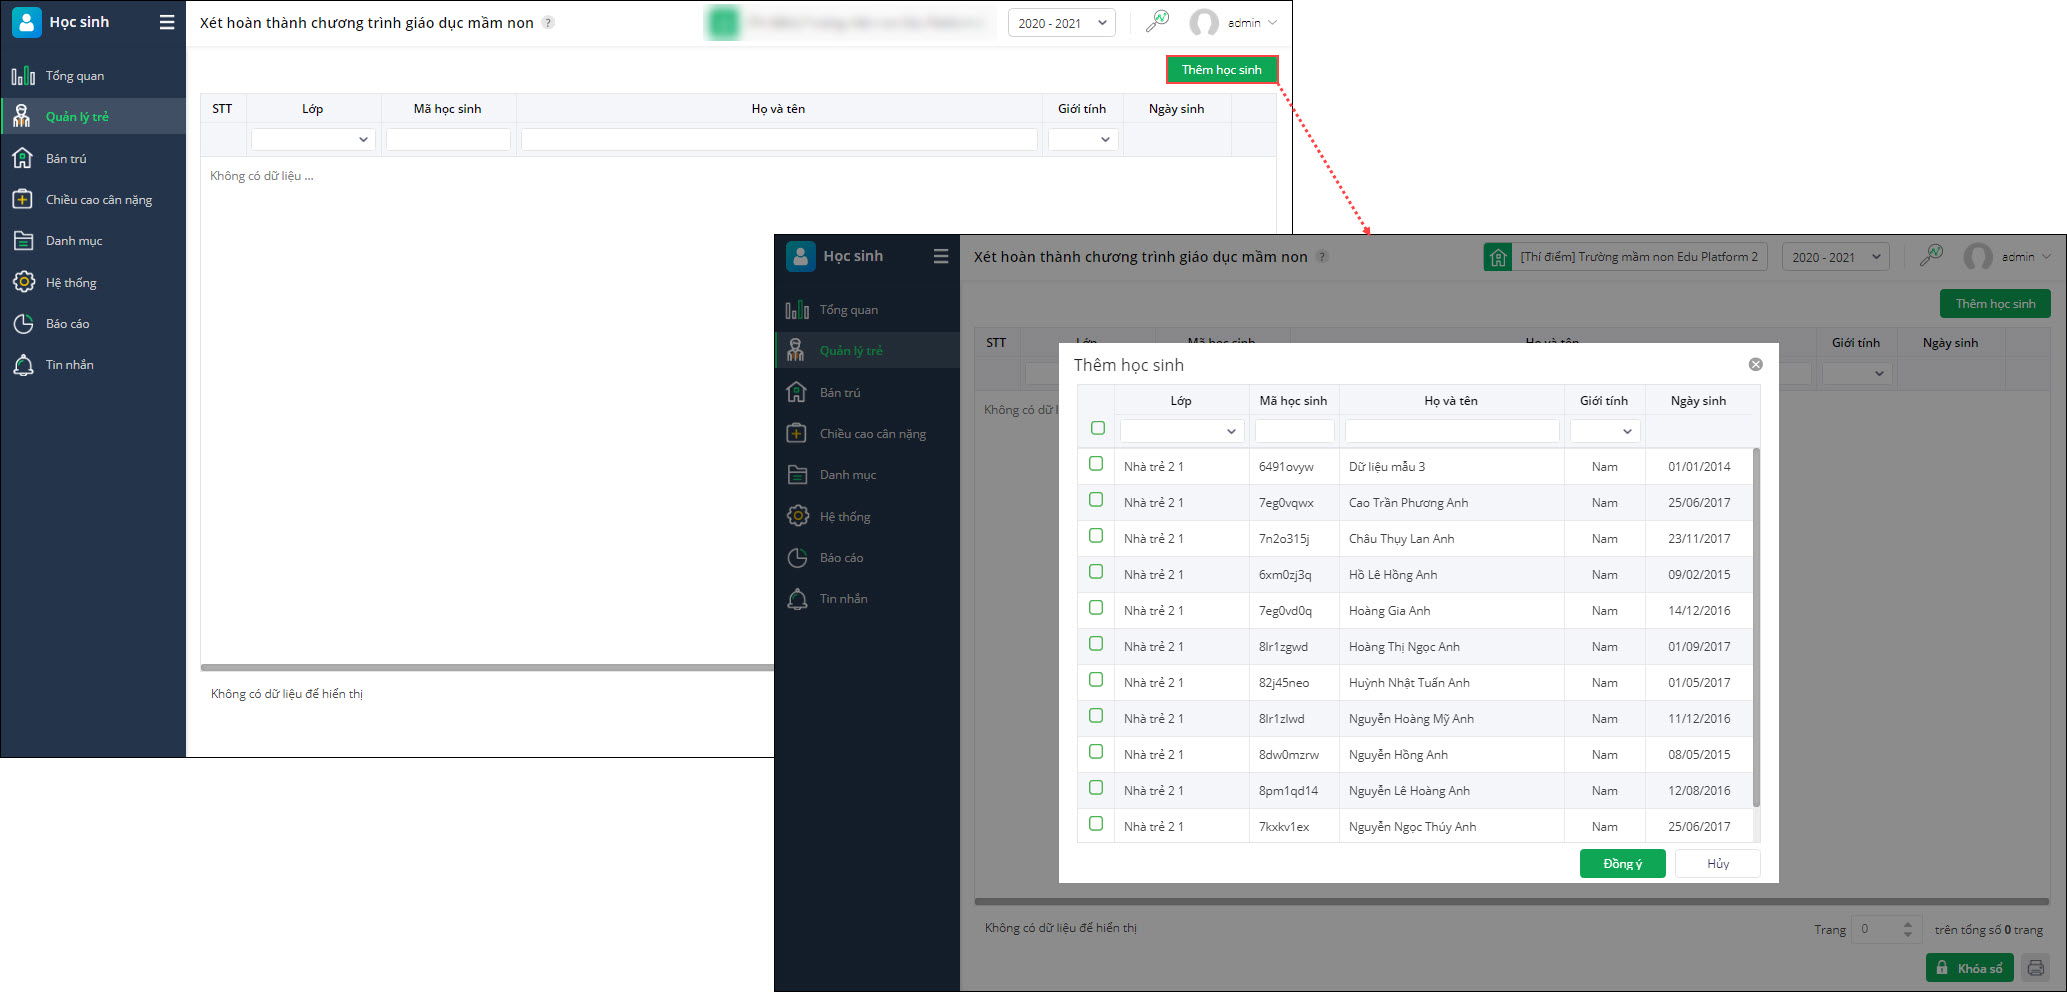The image size is (2067, 992).
Task: Toggle hamburger menu in front window sidebar
Action: (x=941, y=256)
